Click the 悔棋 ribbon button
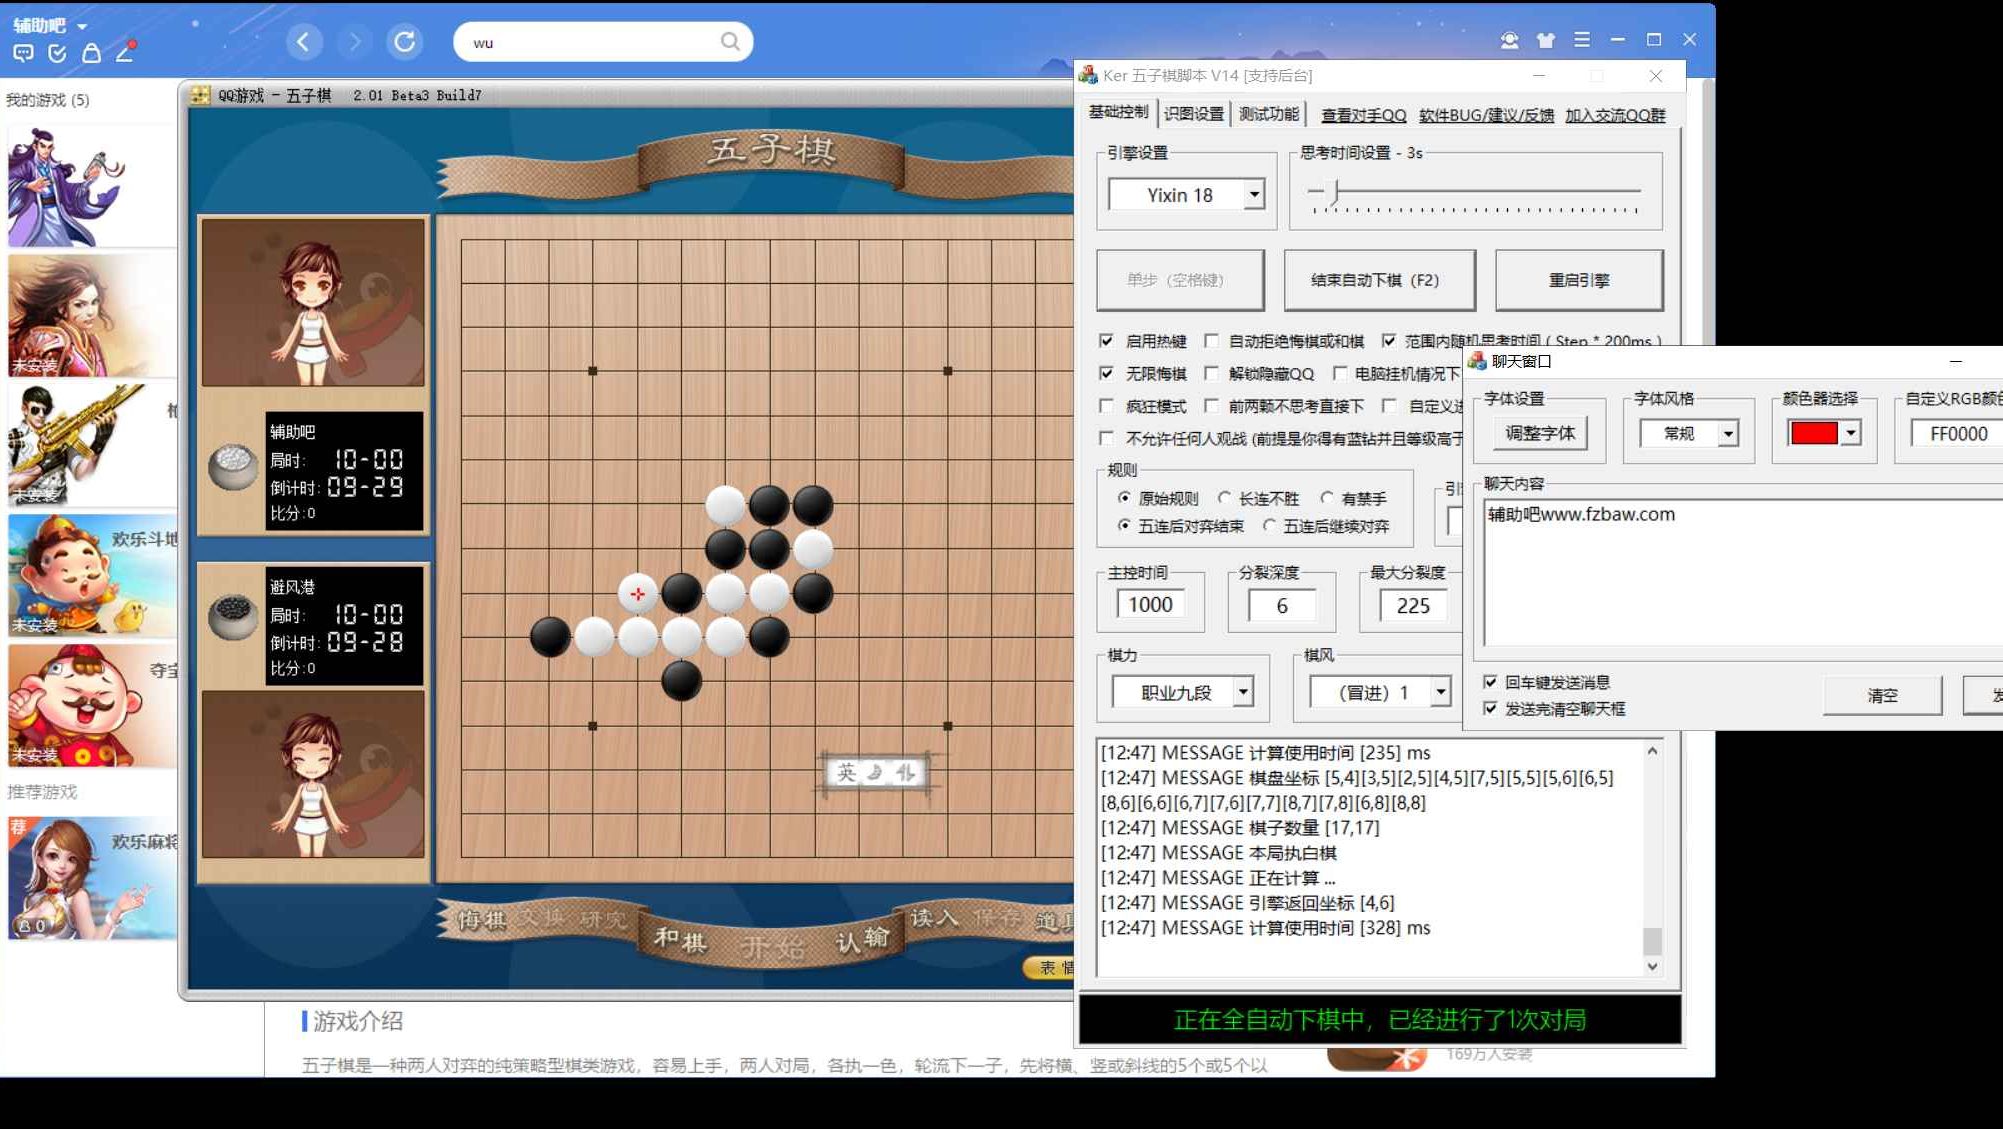This screenshot has width=2003, height=1129. (482, 919)
